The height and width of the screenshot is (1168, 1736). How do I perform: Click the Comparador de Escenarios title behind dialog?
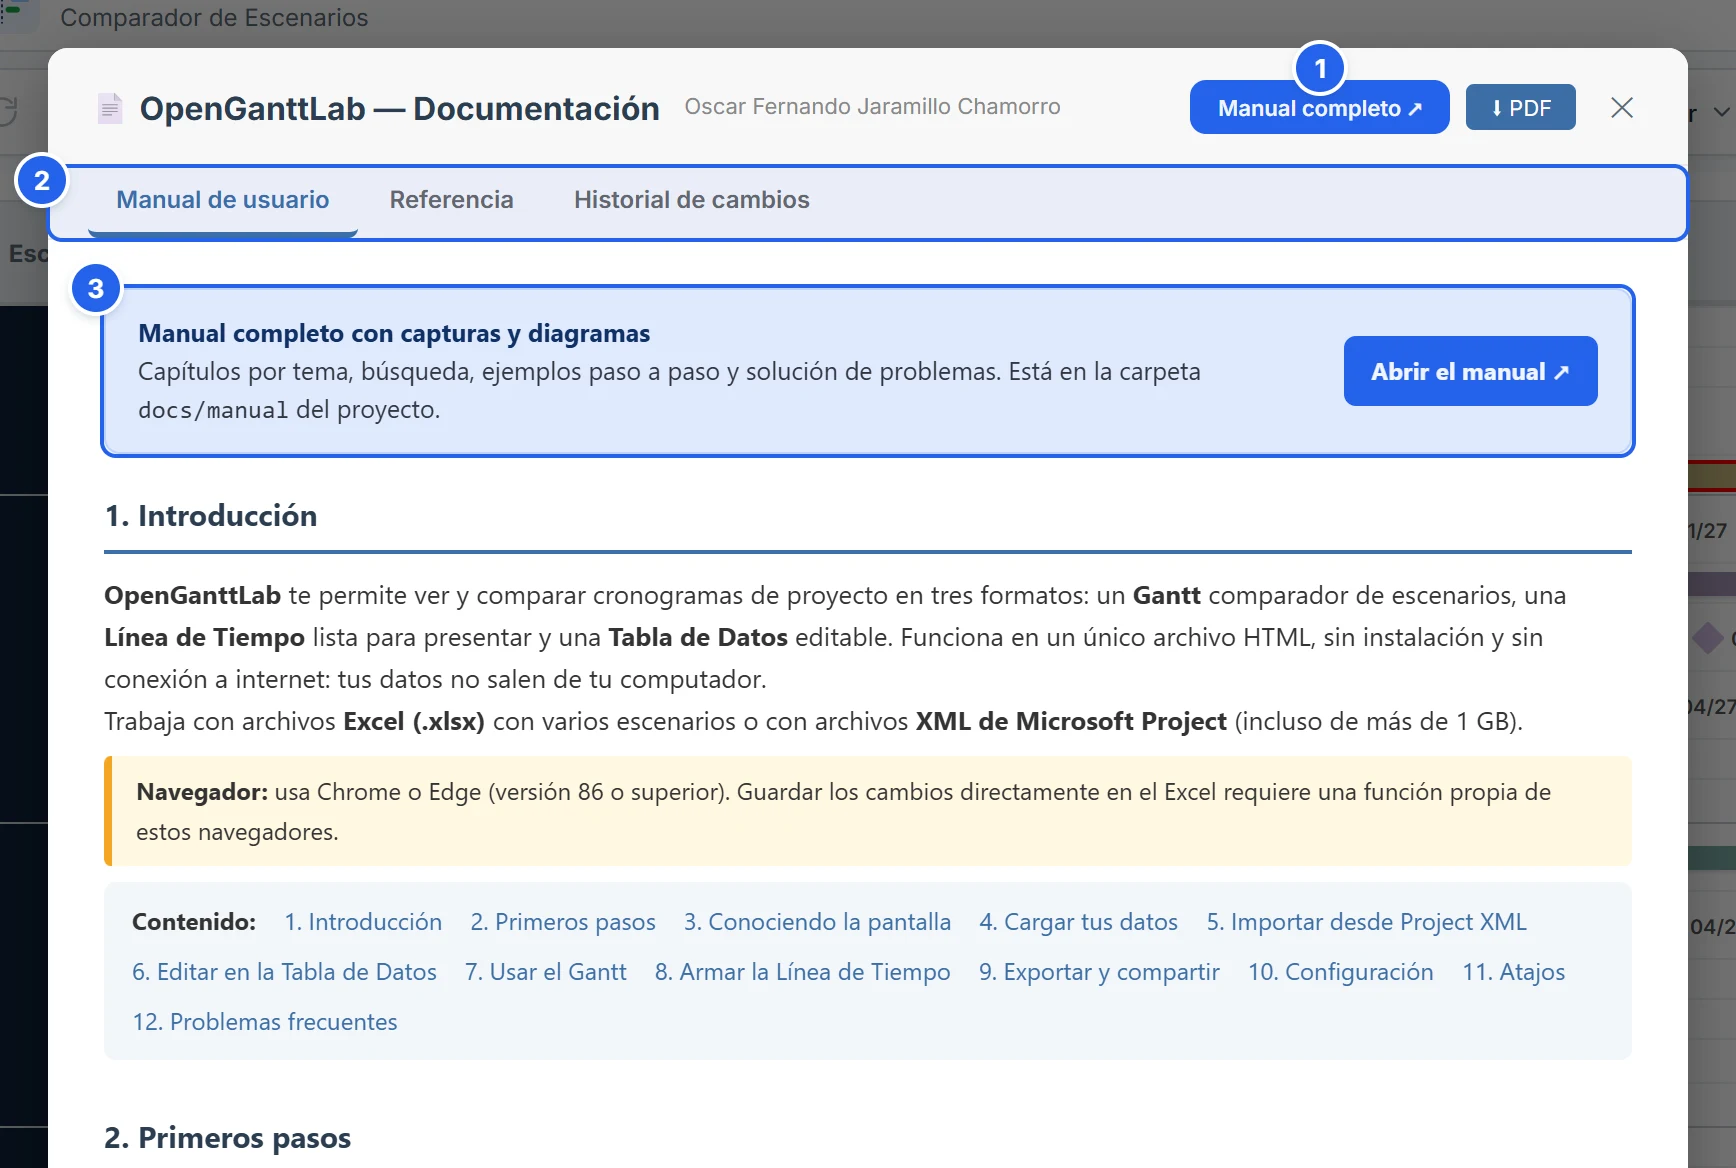[x=214, y=18]
